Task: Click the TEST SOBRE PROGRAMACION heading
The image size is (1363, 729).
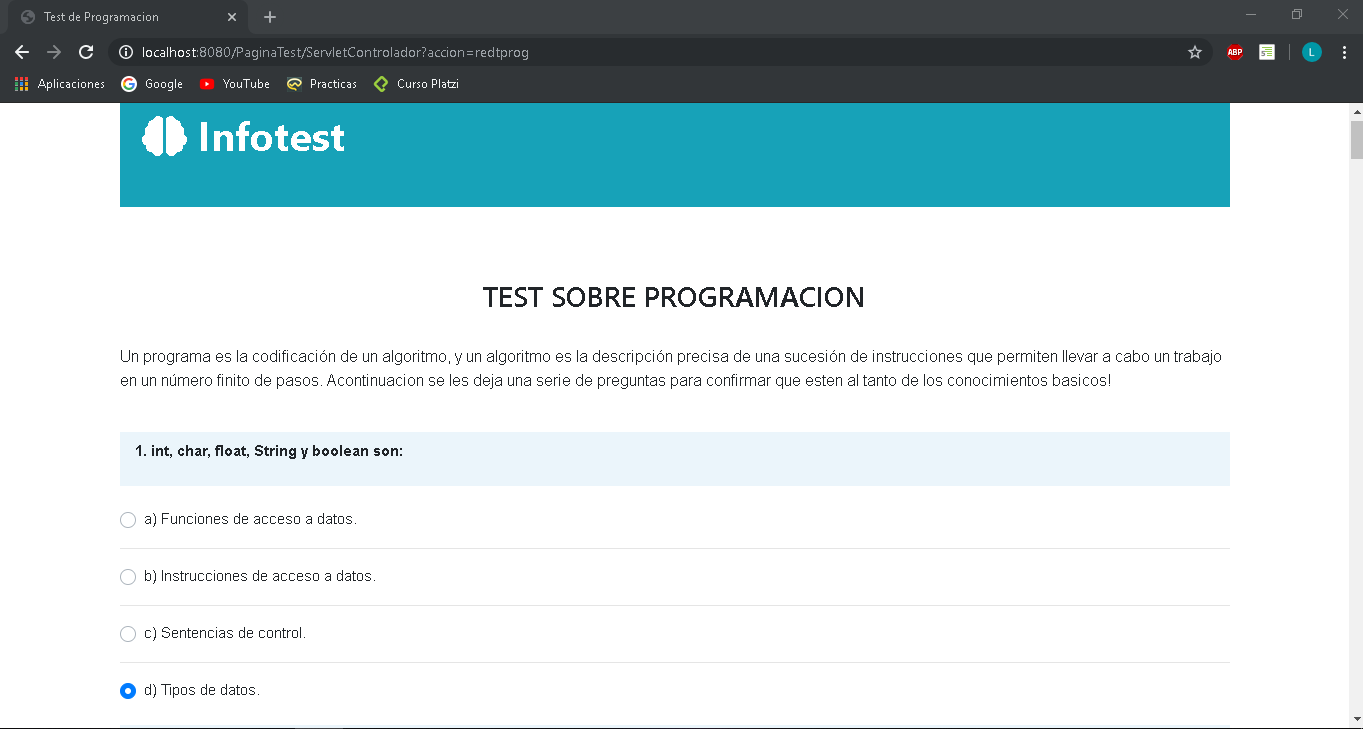Action: (674, 298)
